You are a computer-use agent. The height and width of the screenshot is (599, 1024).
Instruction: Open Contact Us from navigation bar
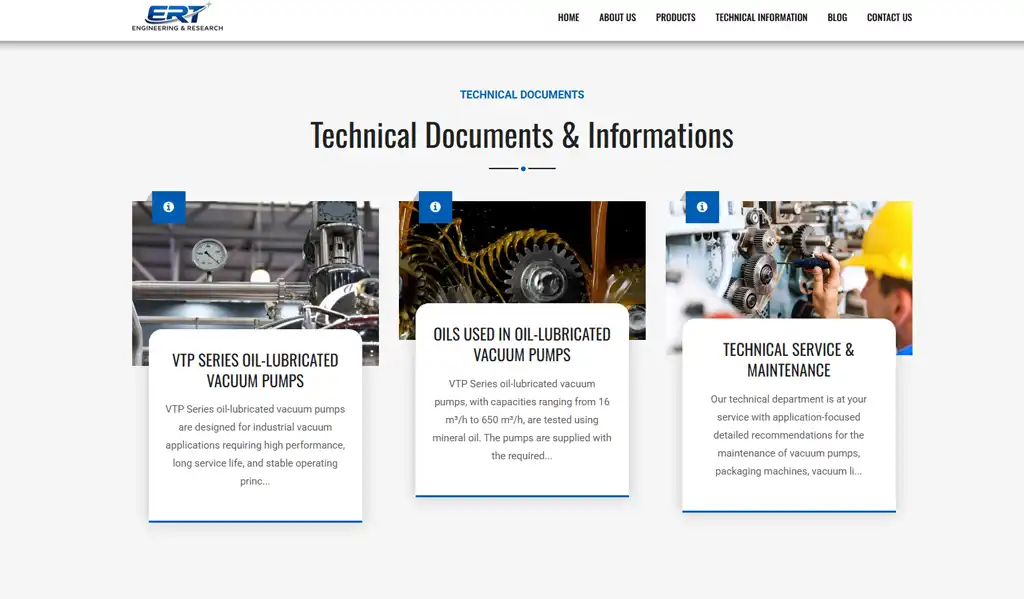tap(889, 18)
